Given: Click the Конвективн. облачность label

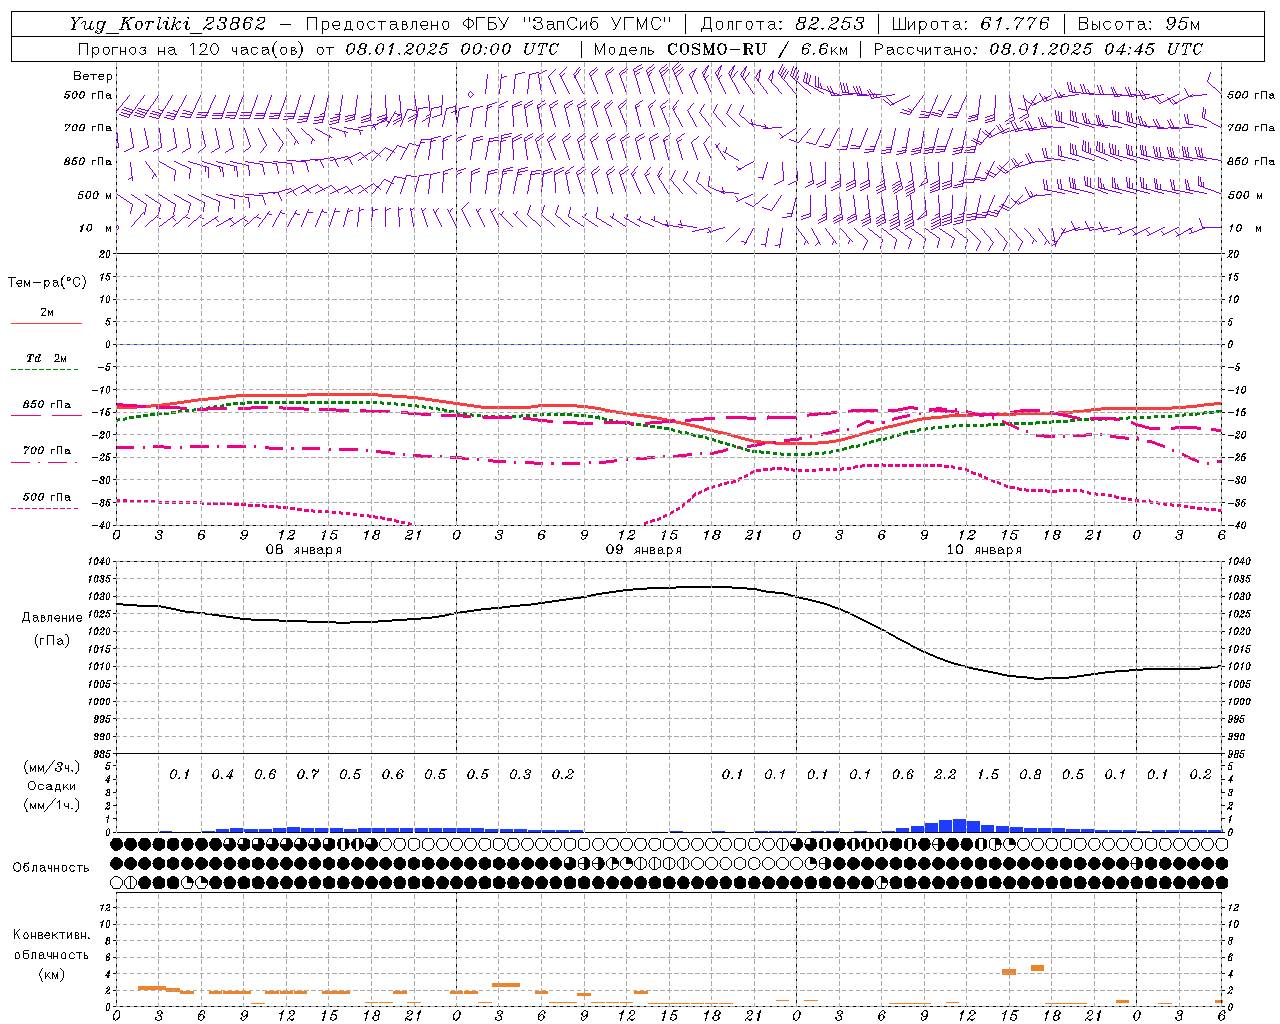Looking at the screenshot, I should pyautogui.click(x=51, y=945).
